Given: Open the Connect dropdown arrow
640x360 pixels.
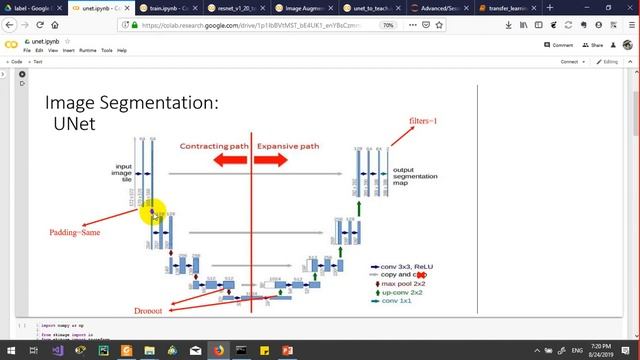Looking at the screenshot, I should 584,62.
